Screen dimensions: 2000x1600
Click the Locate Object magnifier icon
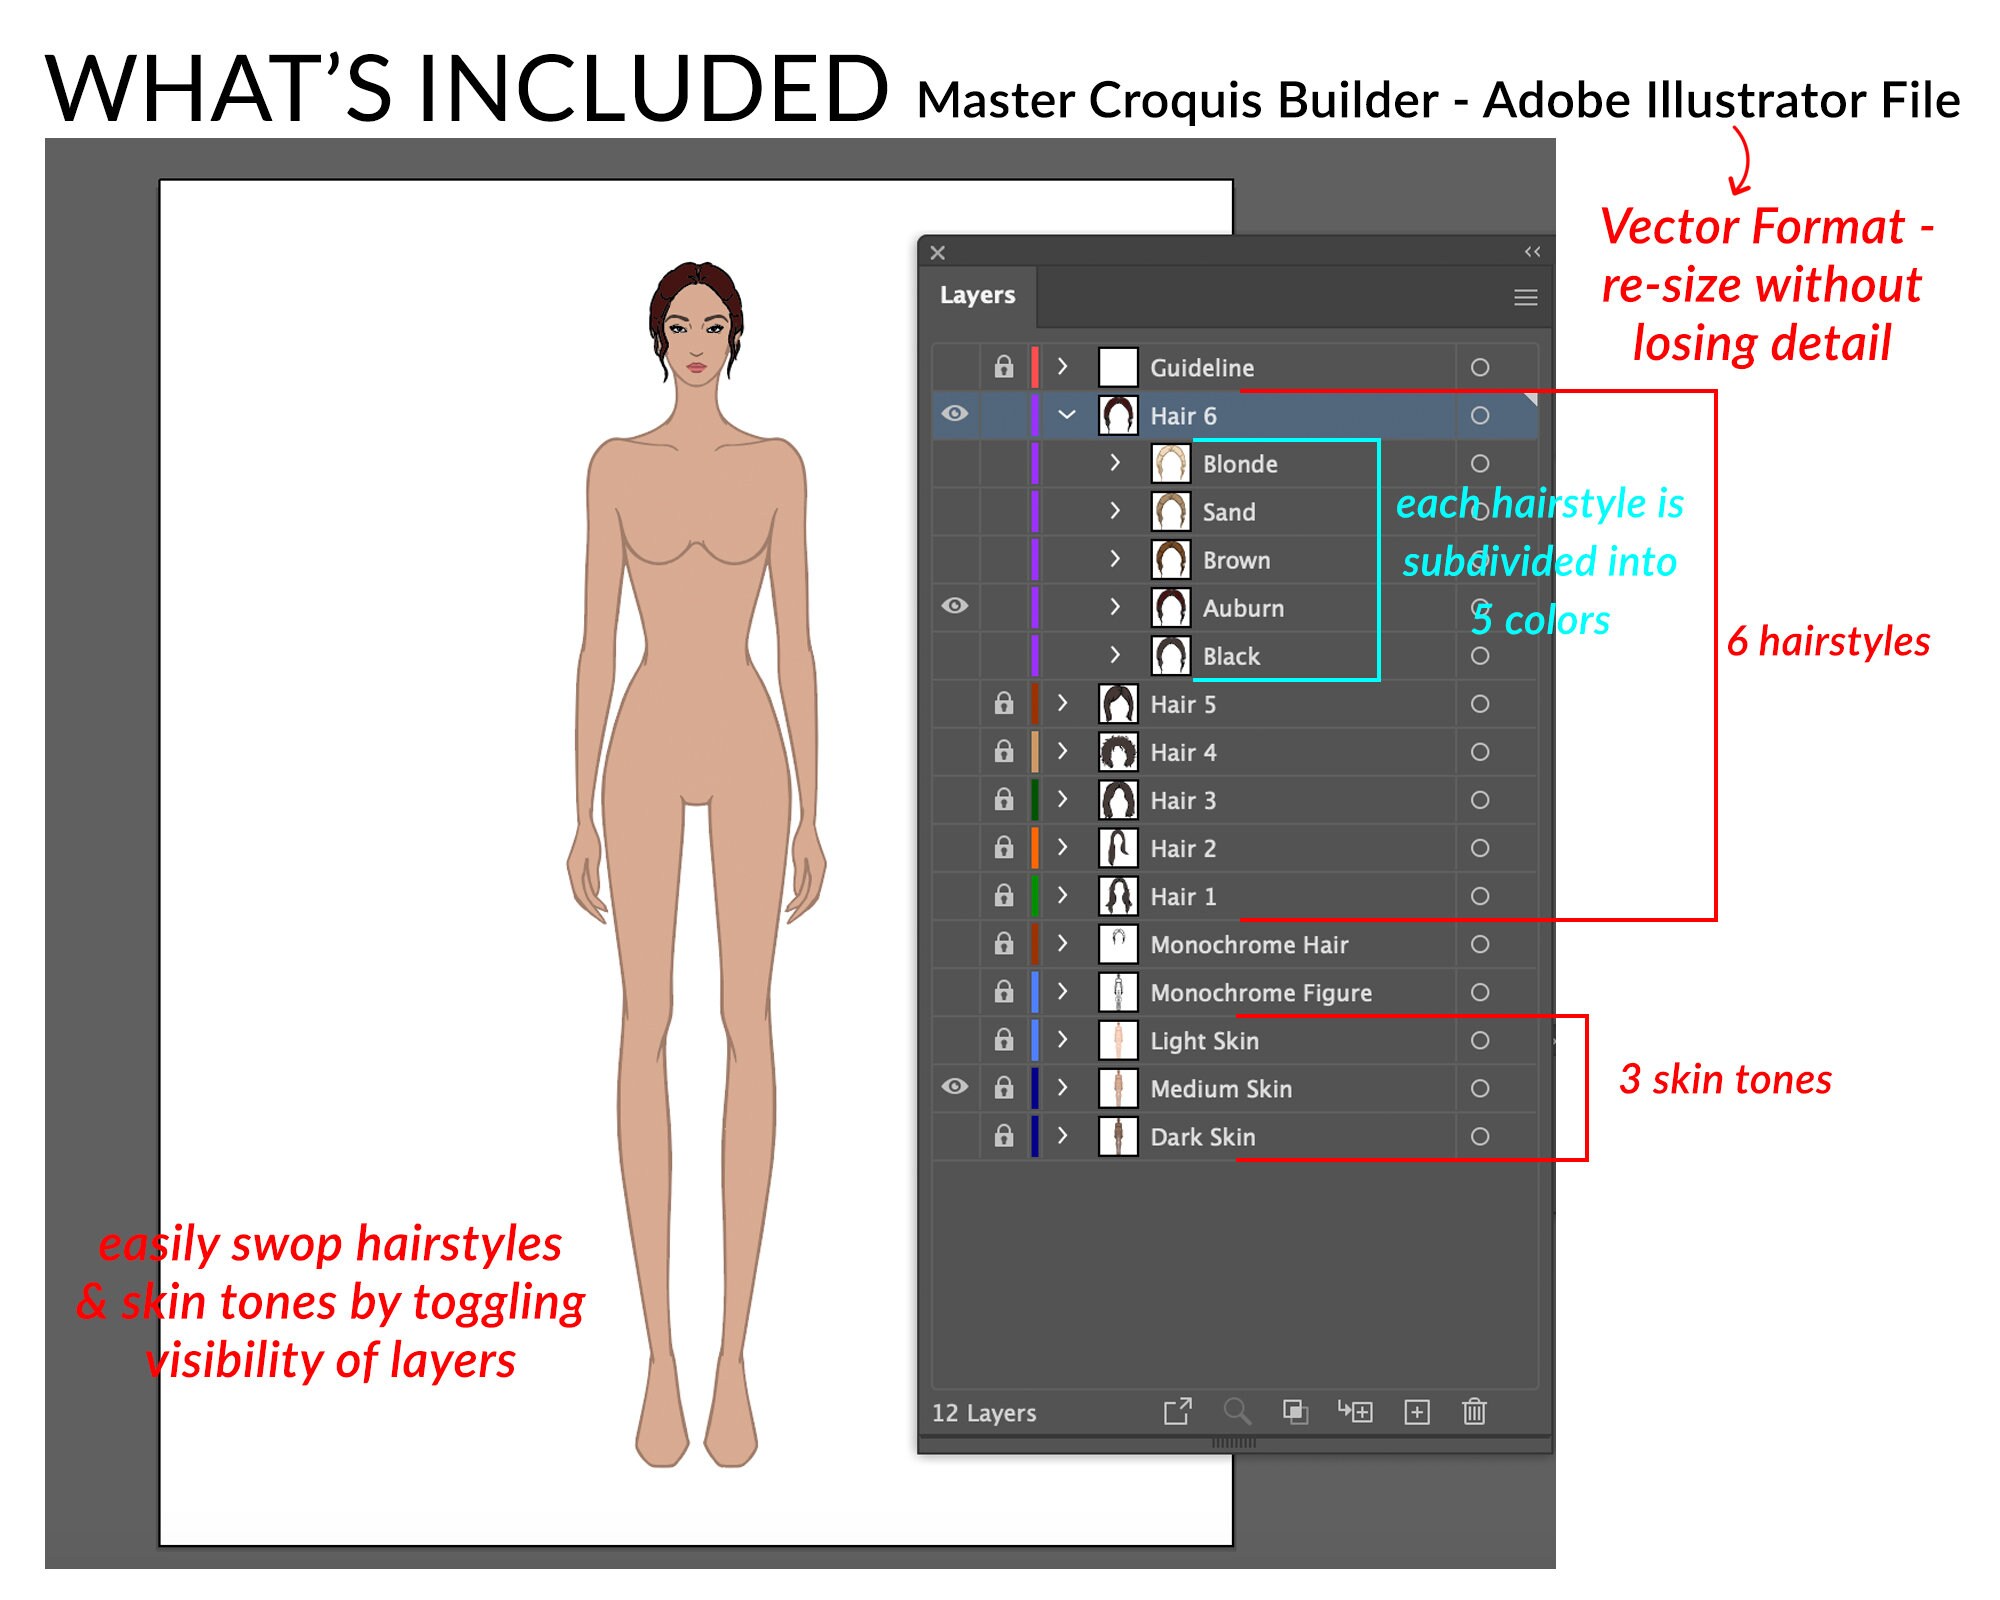(x=1237, y=1411)
